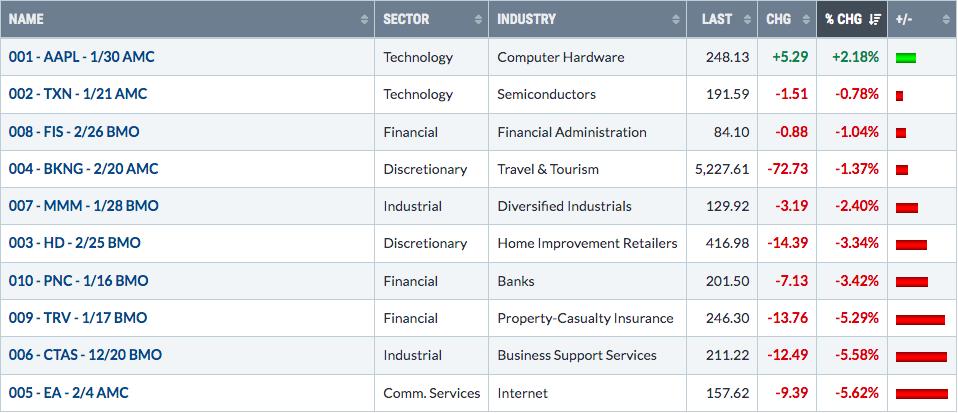Open 010 - PNC - 1/16 BMO link
958x413 pixels.
78,280
